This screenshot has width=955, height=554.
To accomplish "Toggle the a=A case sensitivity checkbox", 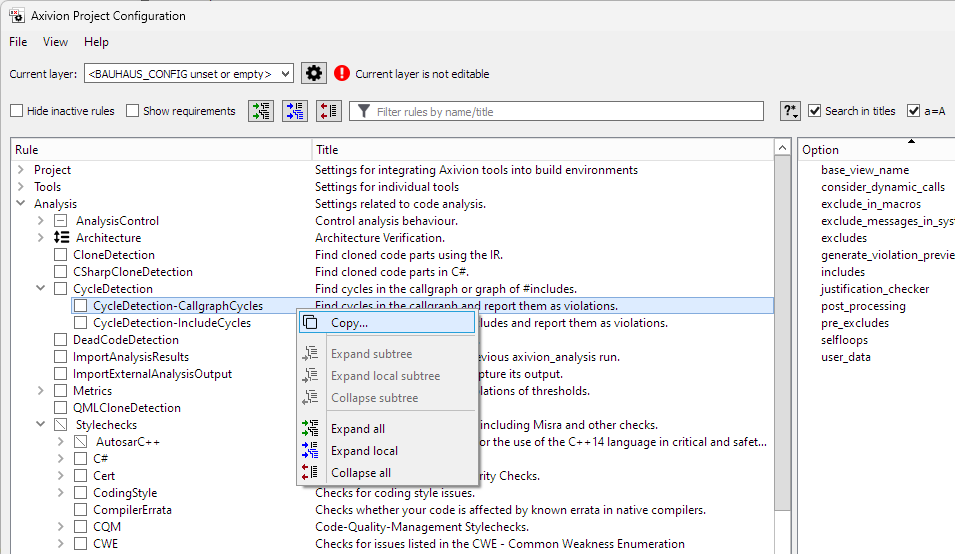I will 913,111.
